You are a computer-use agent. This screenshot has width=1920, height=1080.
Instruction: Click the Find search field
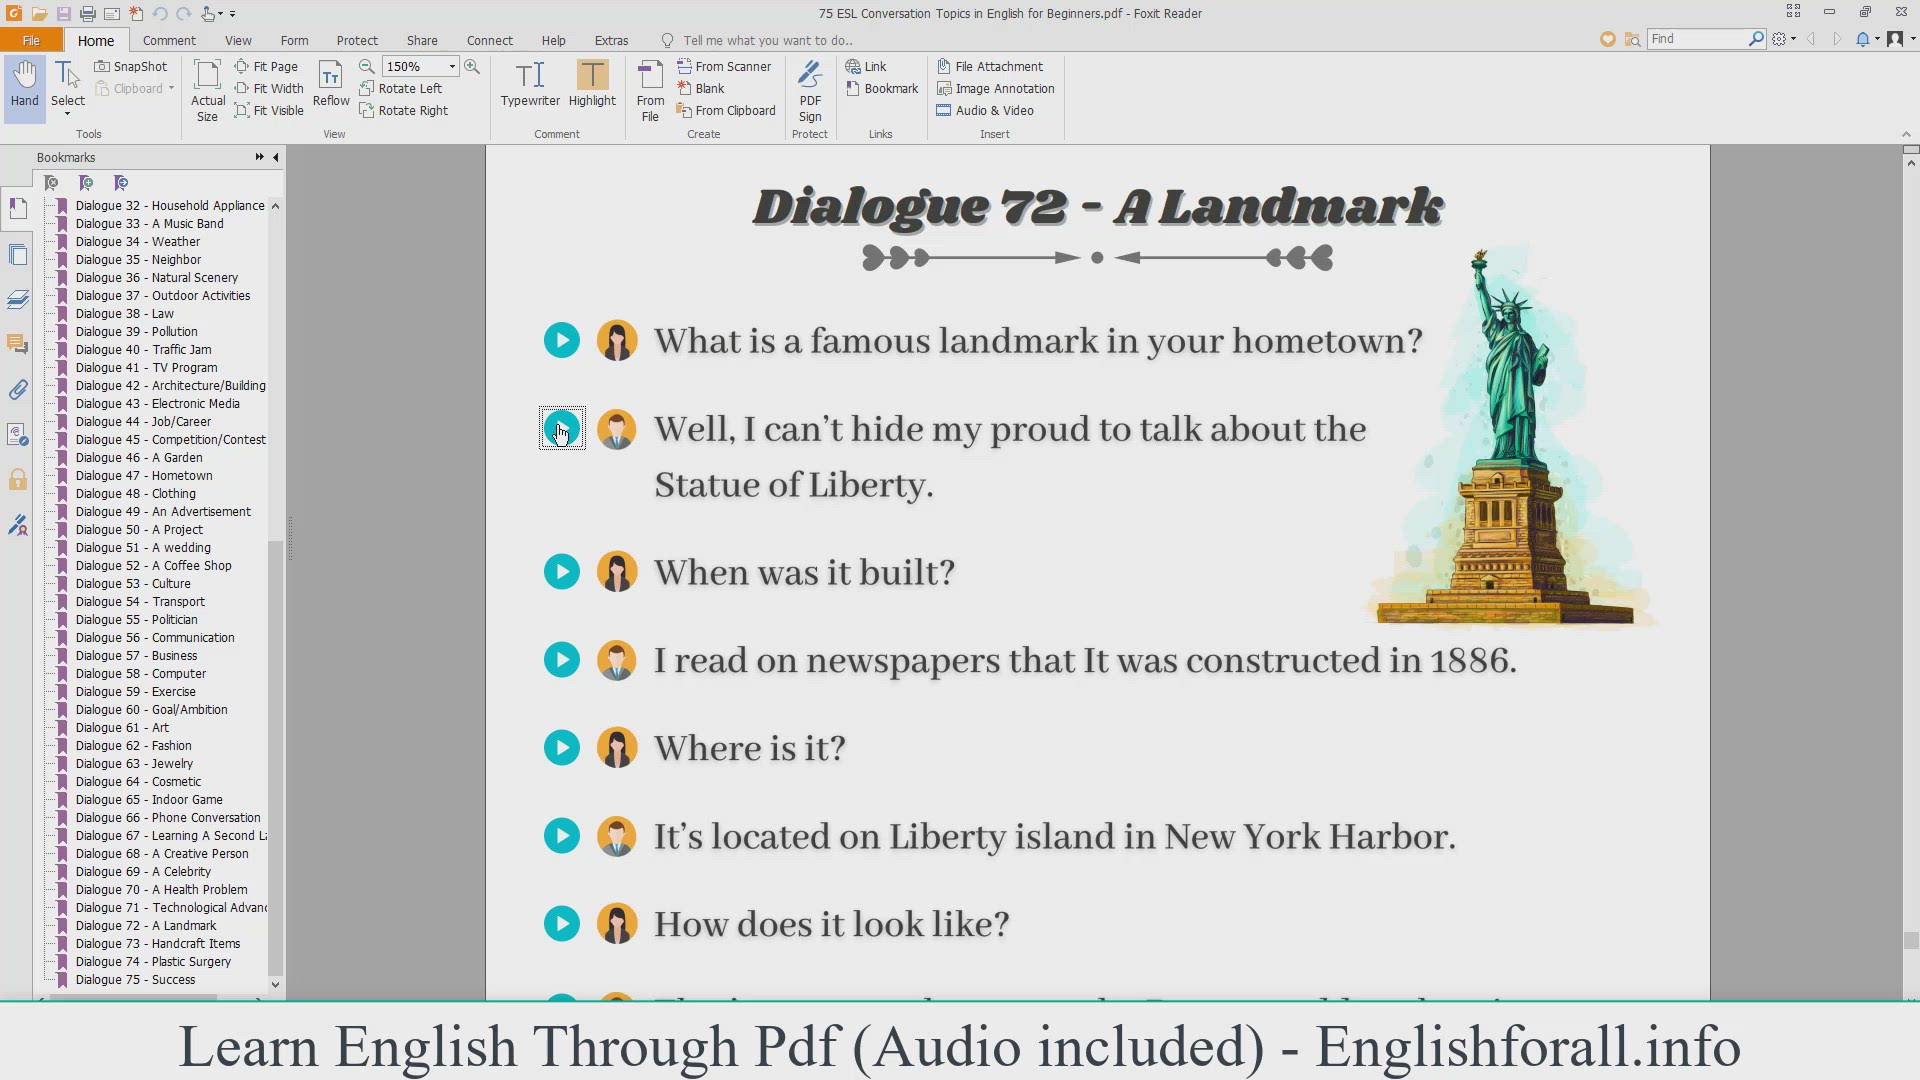coord(1697,38)
